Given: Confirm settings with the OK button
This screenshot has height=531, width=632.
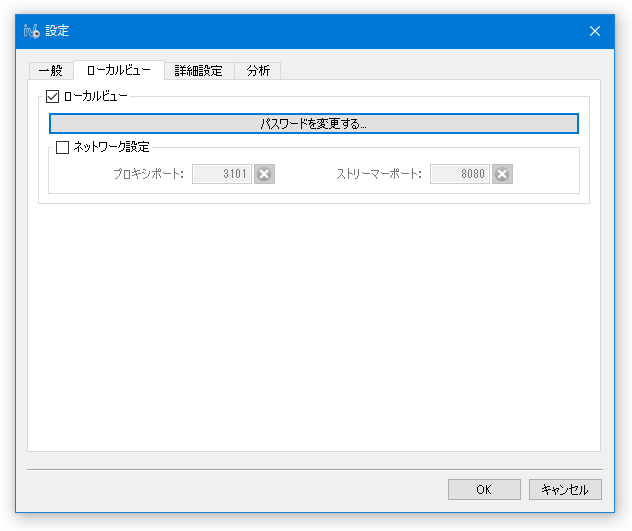Looking at the screenshot, I should tap(484, 489).
